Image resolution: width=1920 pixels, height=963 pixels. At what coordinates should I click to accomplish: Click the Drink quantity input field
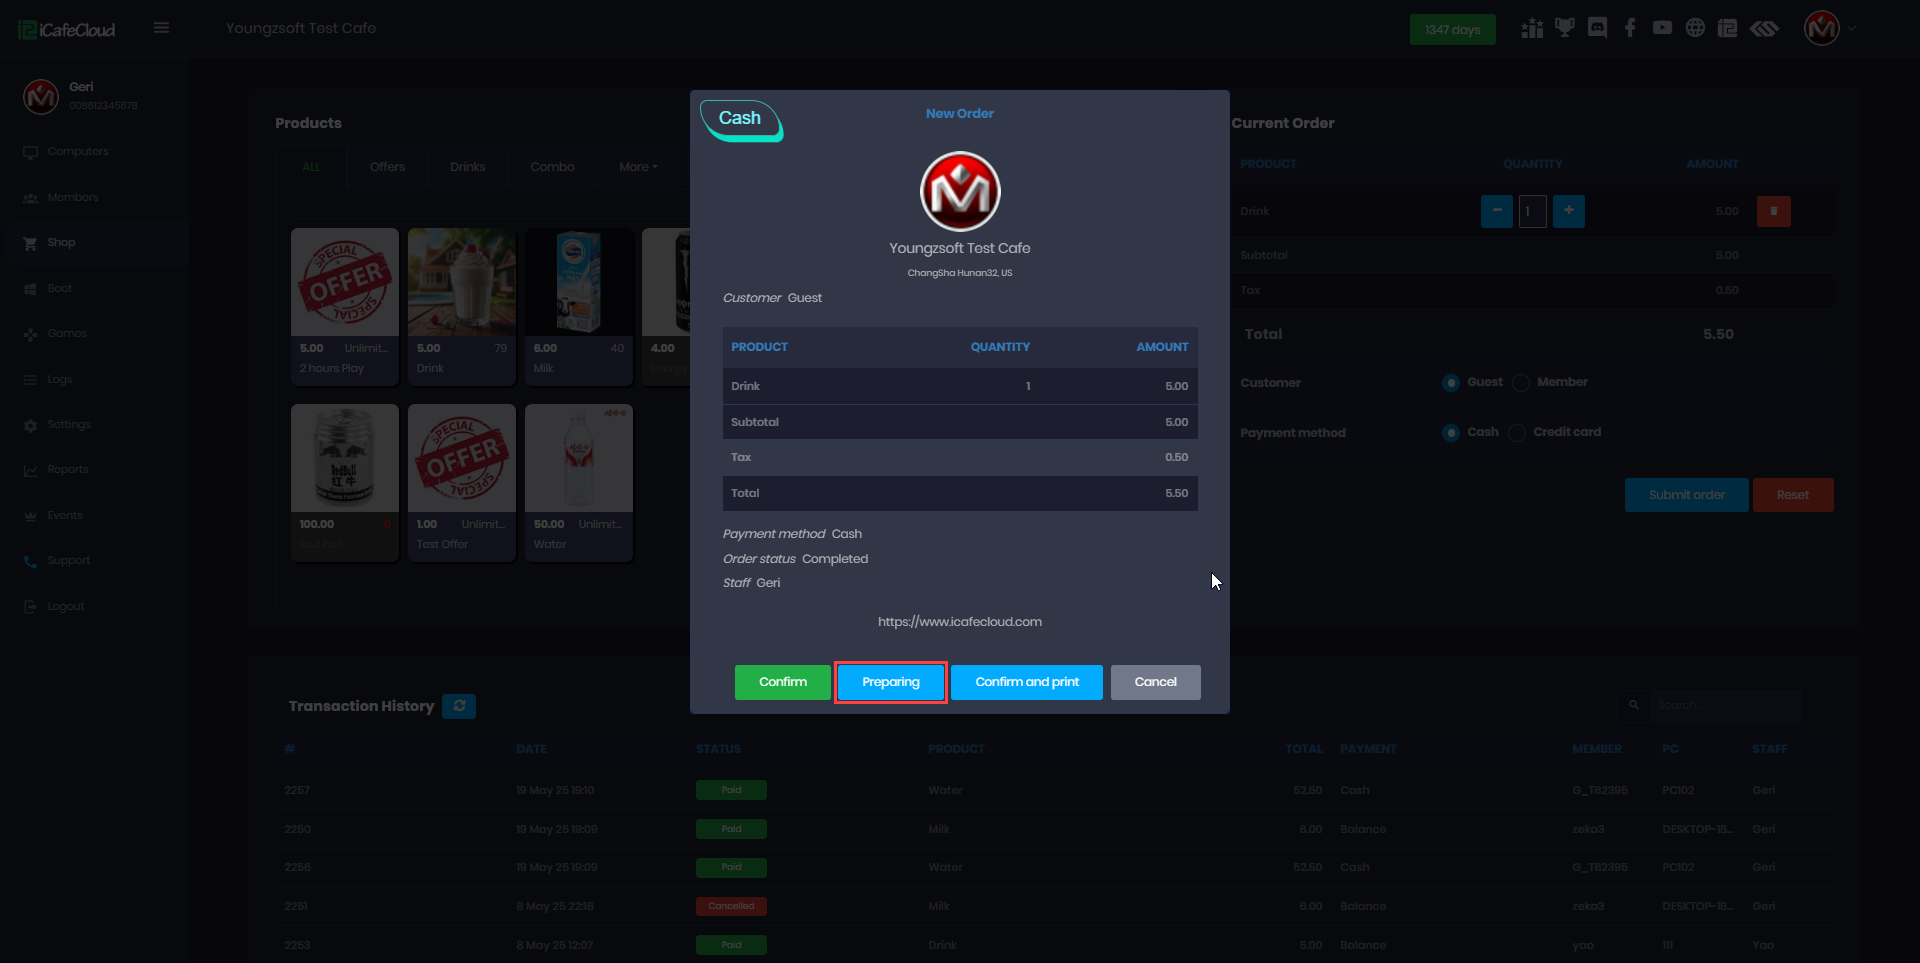(1533, 211)
